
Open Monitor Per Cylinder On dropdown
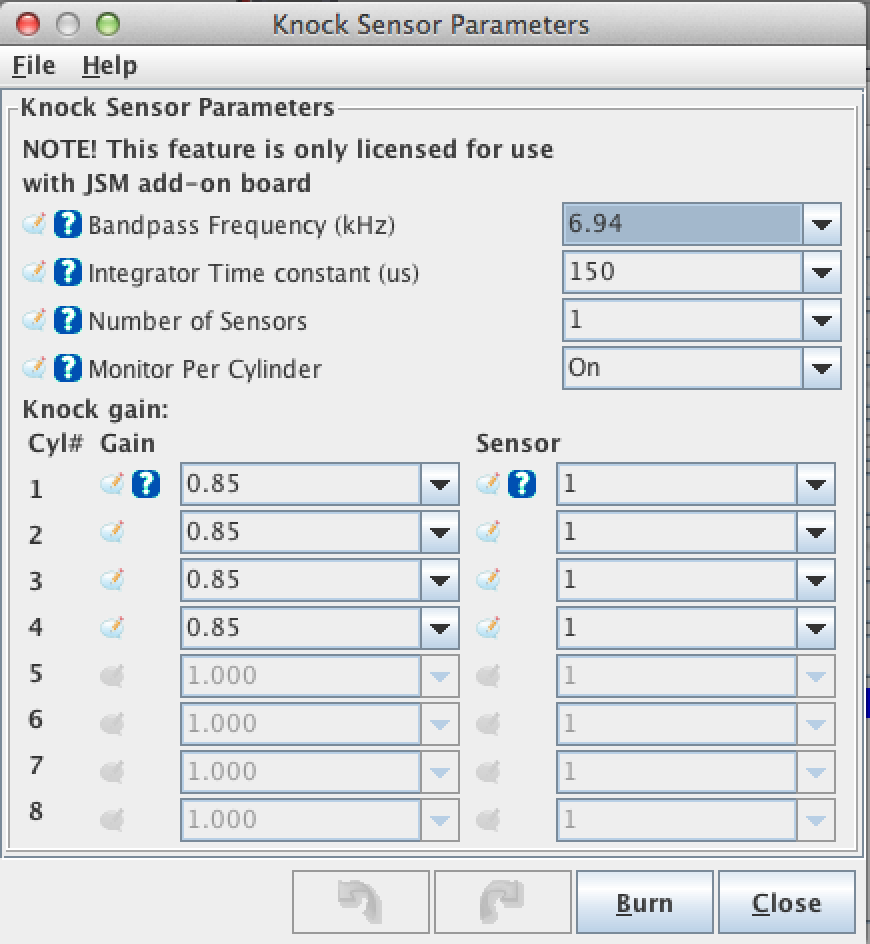pyautogui.click(x=821, y=368)
